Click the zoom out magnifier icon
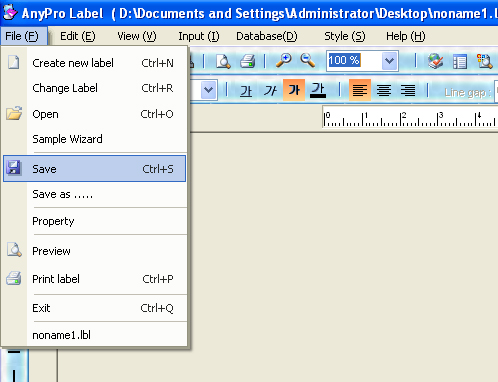 point(307,61)
